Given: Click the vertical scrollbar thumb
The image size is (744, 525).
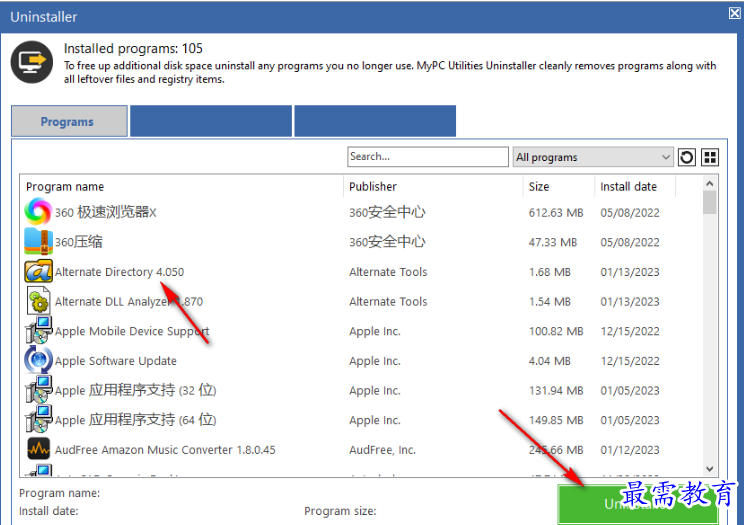Looking at the screenshot, I should (x=709, y=203).
